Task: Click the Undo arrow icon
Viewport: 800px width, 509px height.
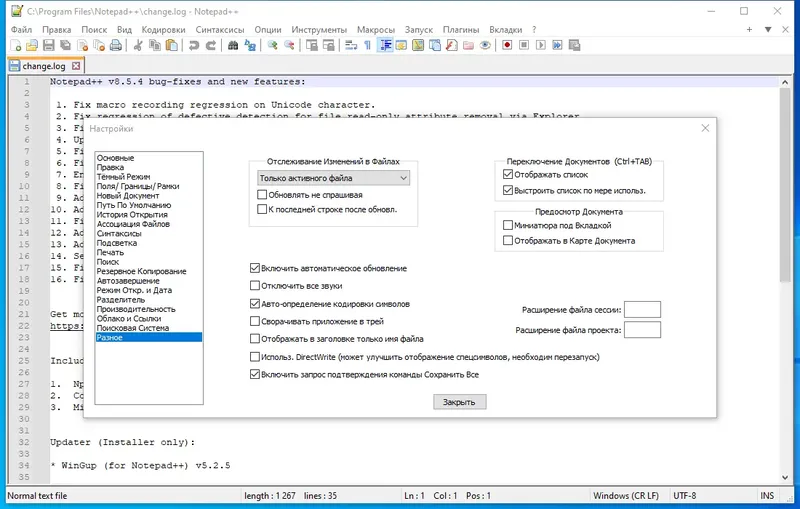Action: (x=193, y=45)
